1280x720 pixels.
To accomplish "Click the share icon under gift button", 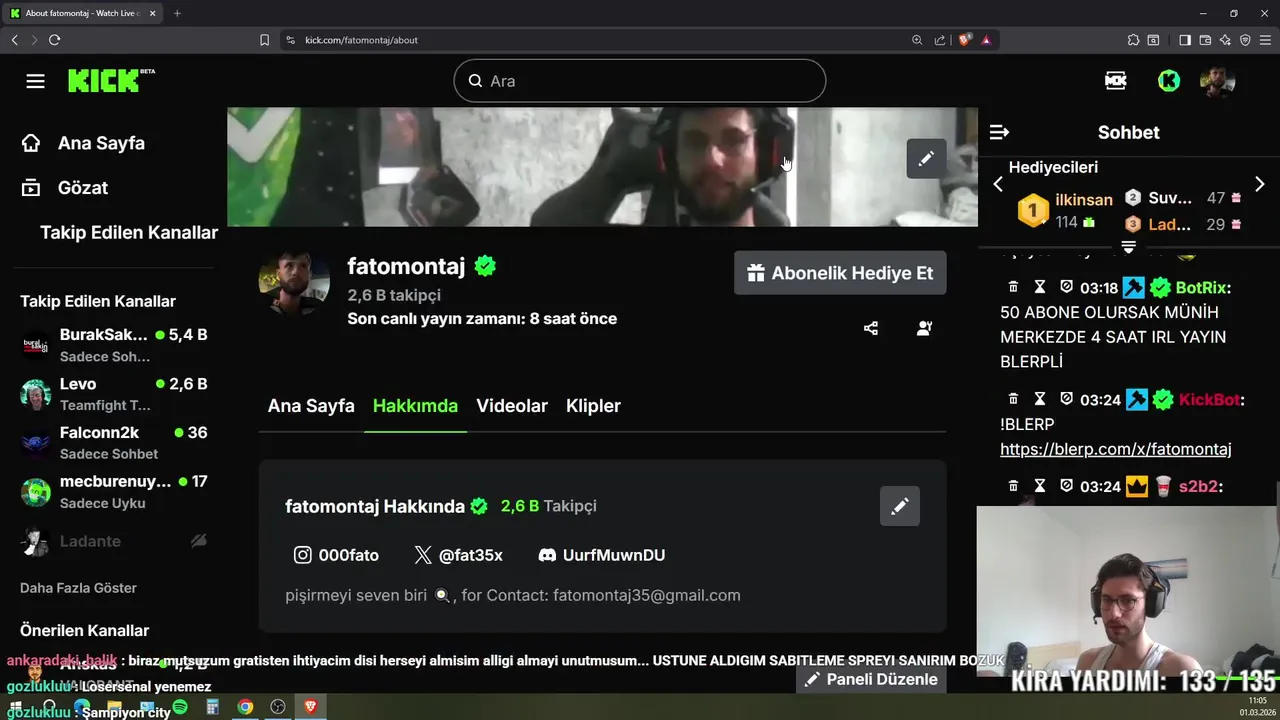I will [x=871, y=328].
